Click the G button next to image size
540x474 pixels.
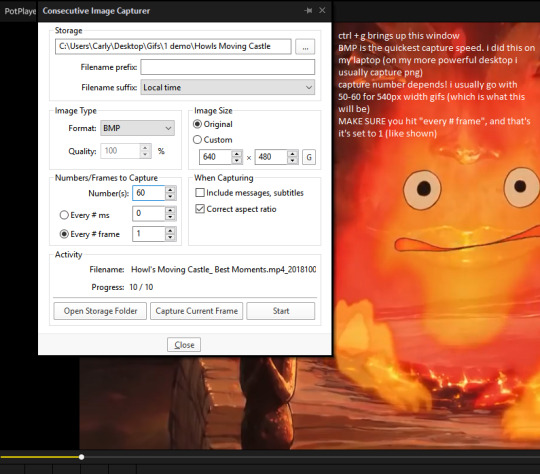click(x=309, y=157)
